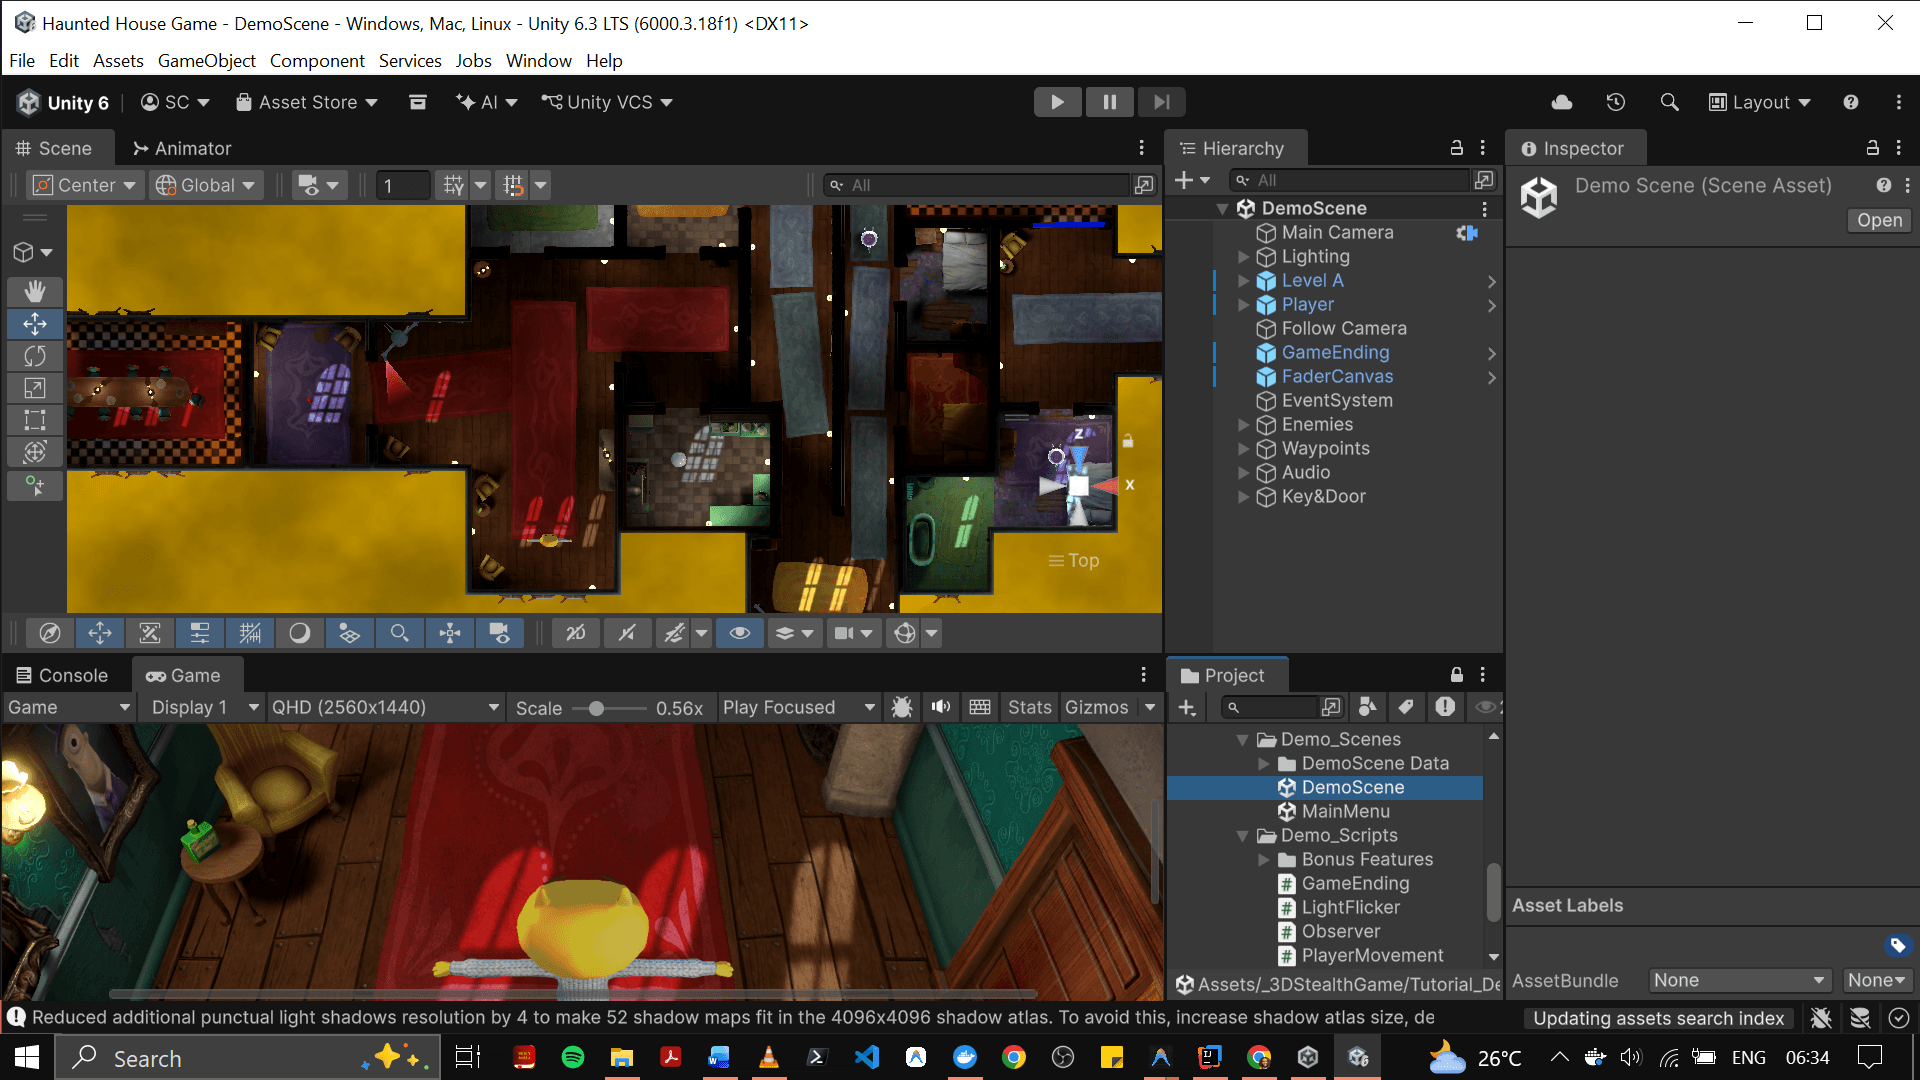Open the GameObject menu
1920x1080 pixels.
(x=207, y=60)
